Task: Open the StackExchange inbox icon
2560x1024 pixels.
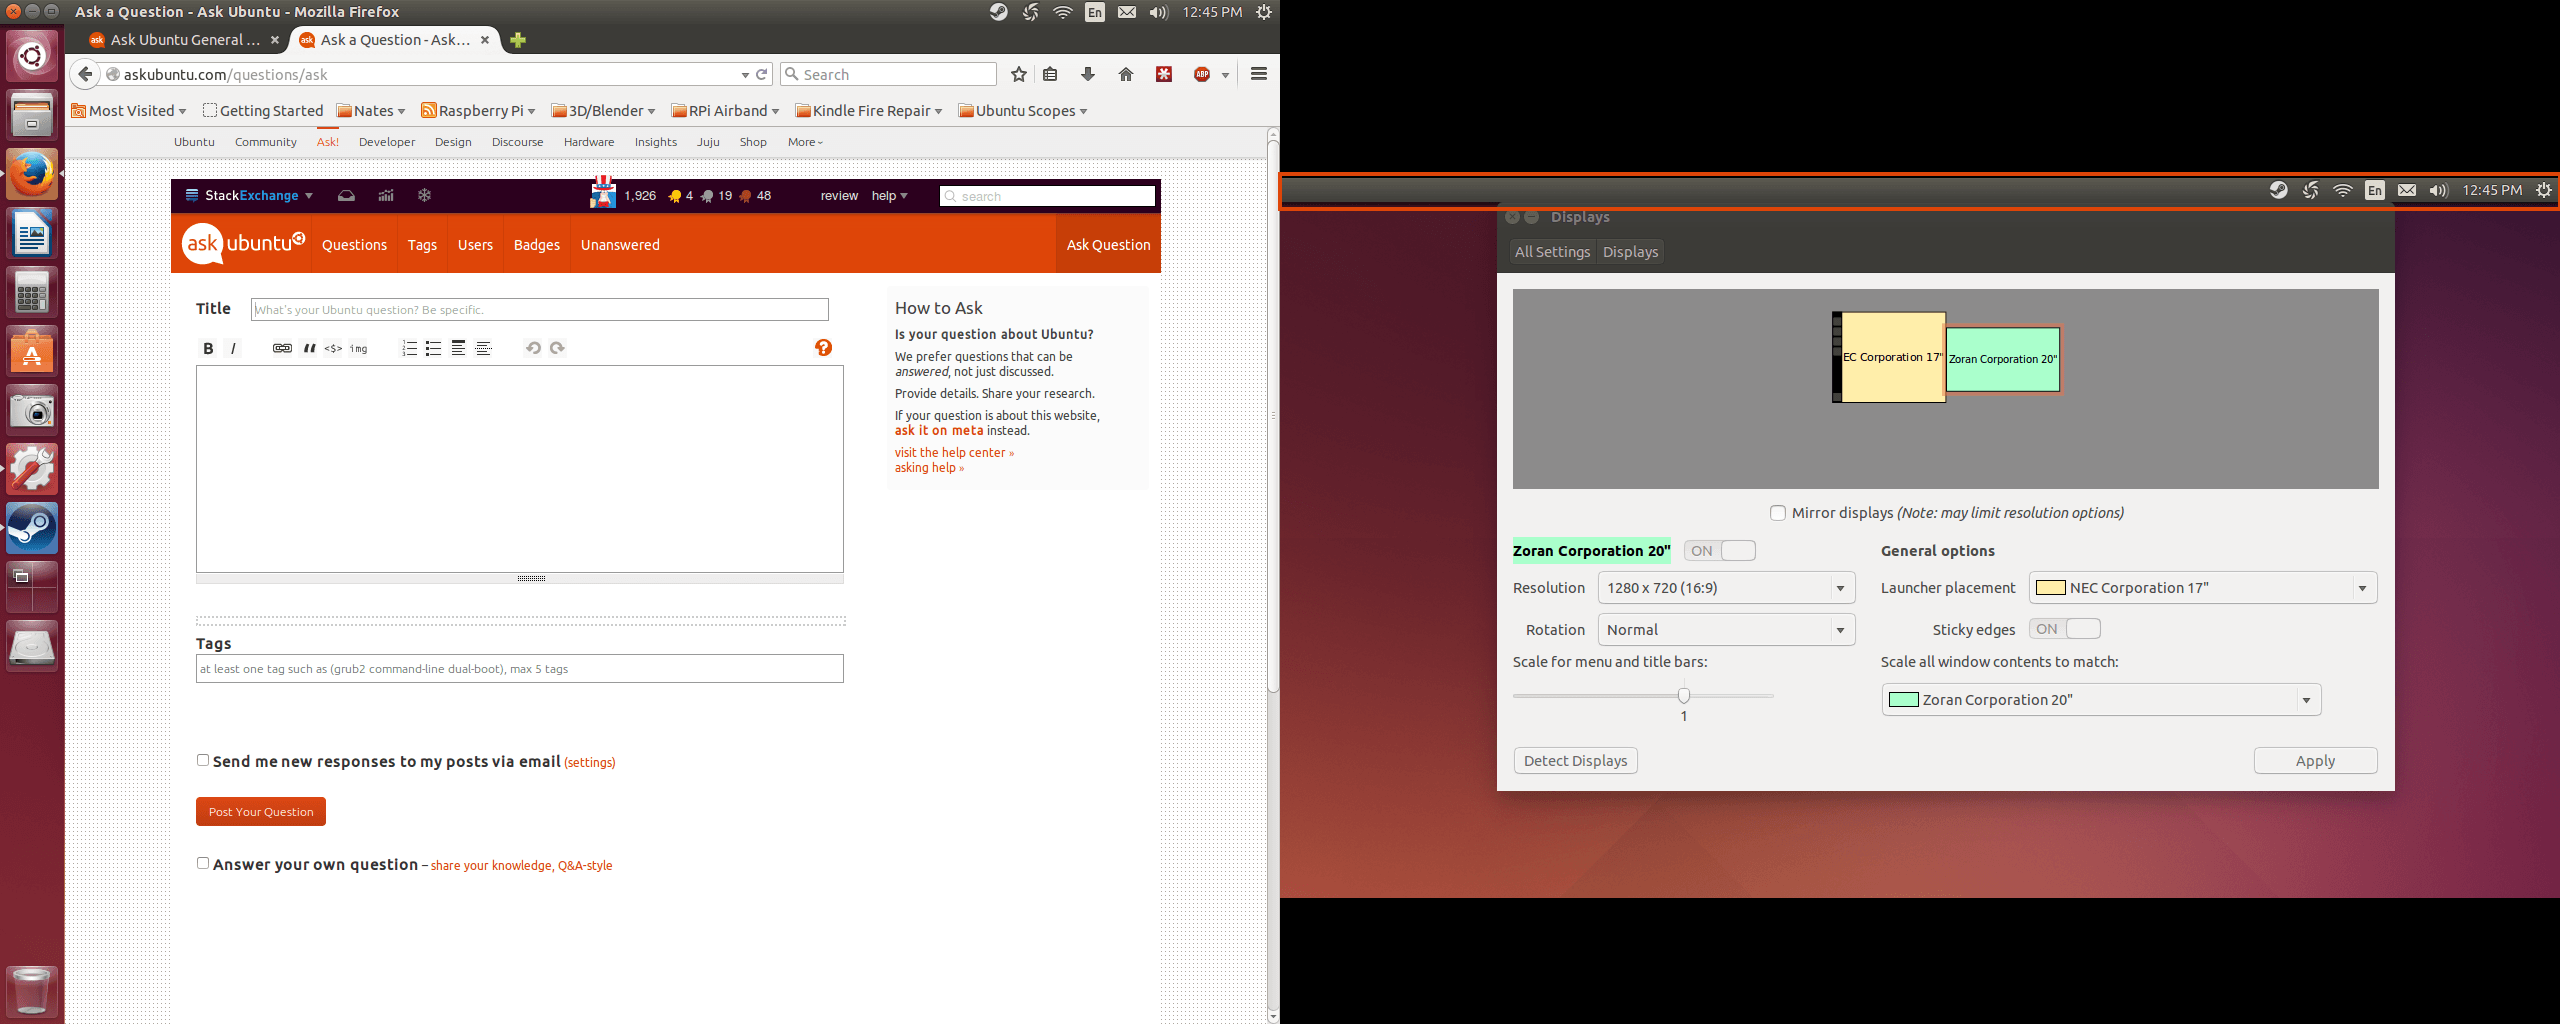Action: coord(346,195)
